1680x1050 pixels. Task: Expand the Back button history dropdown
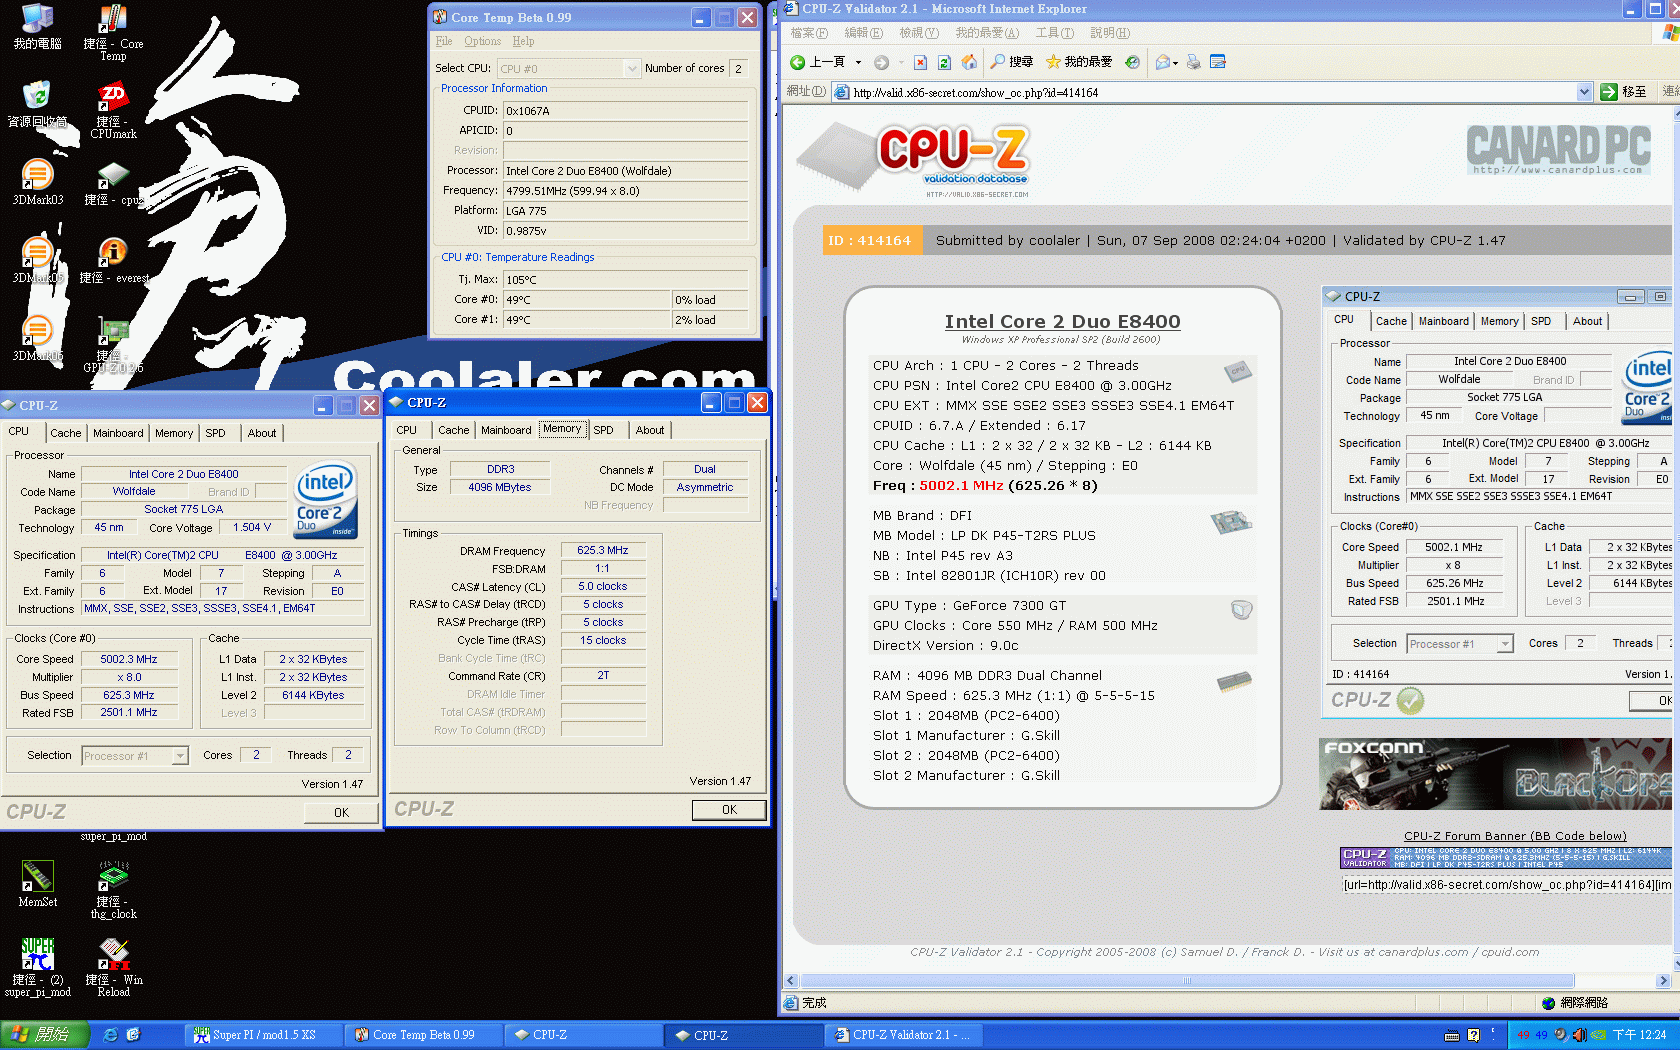[858, 62]
